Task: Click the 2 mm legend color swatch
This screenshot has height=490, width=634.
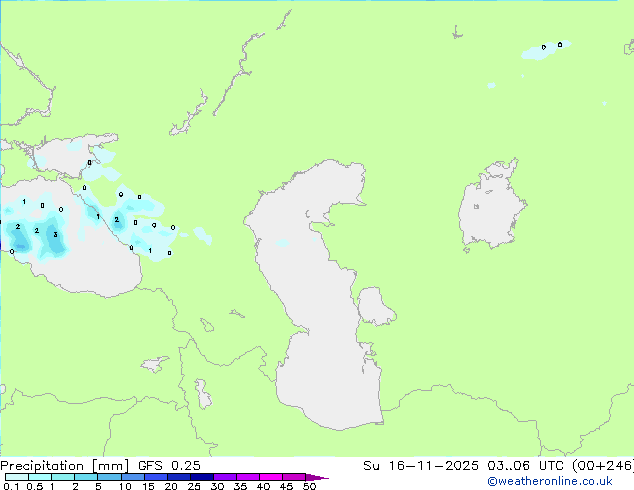Action: [x=86, y=477]
